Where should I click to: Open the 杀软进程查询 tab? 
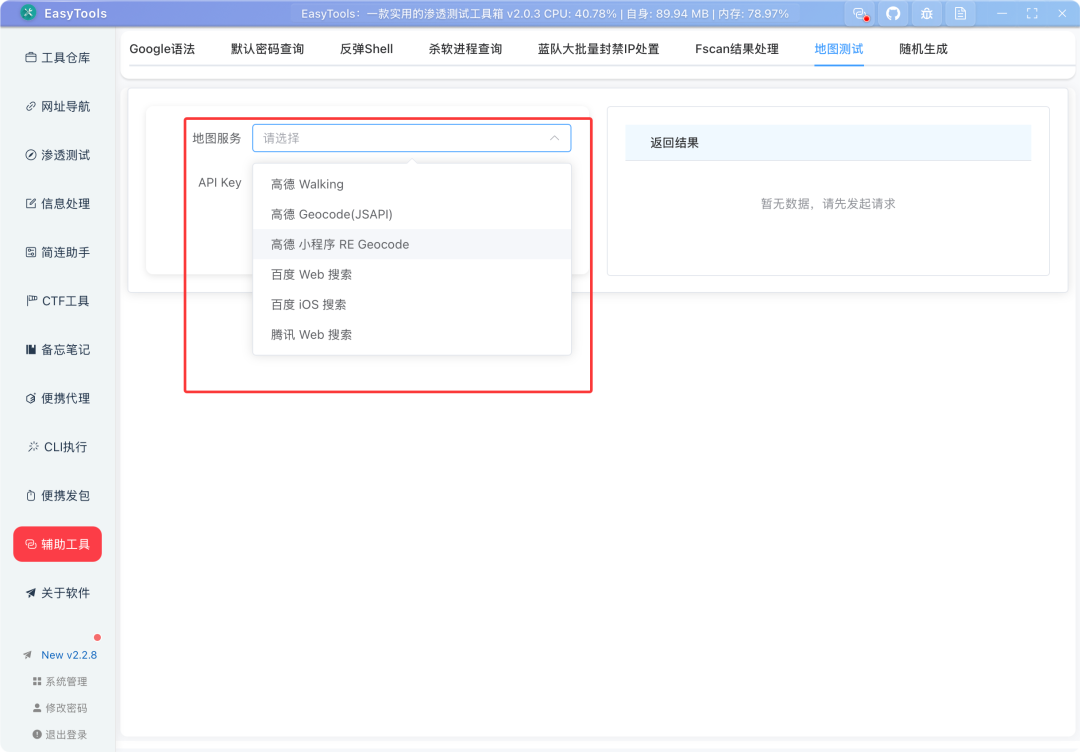[466, 49]
